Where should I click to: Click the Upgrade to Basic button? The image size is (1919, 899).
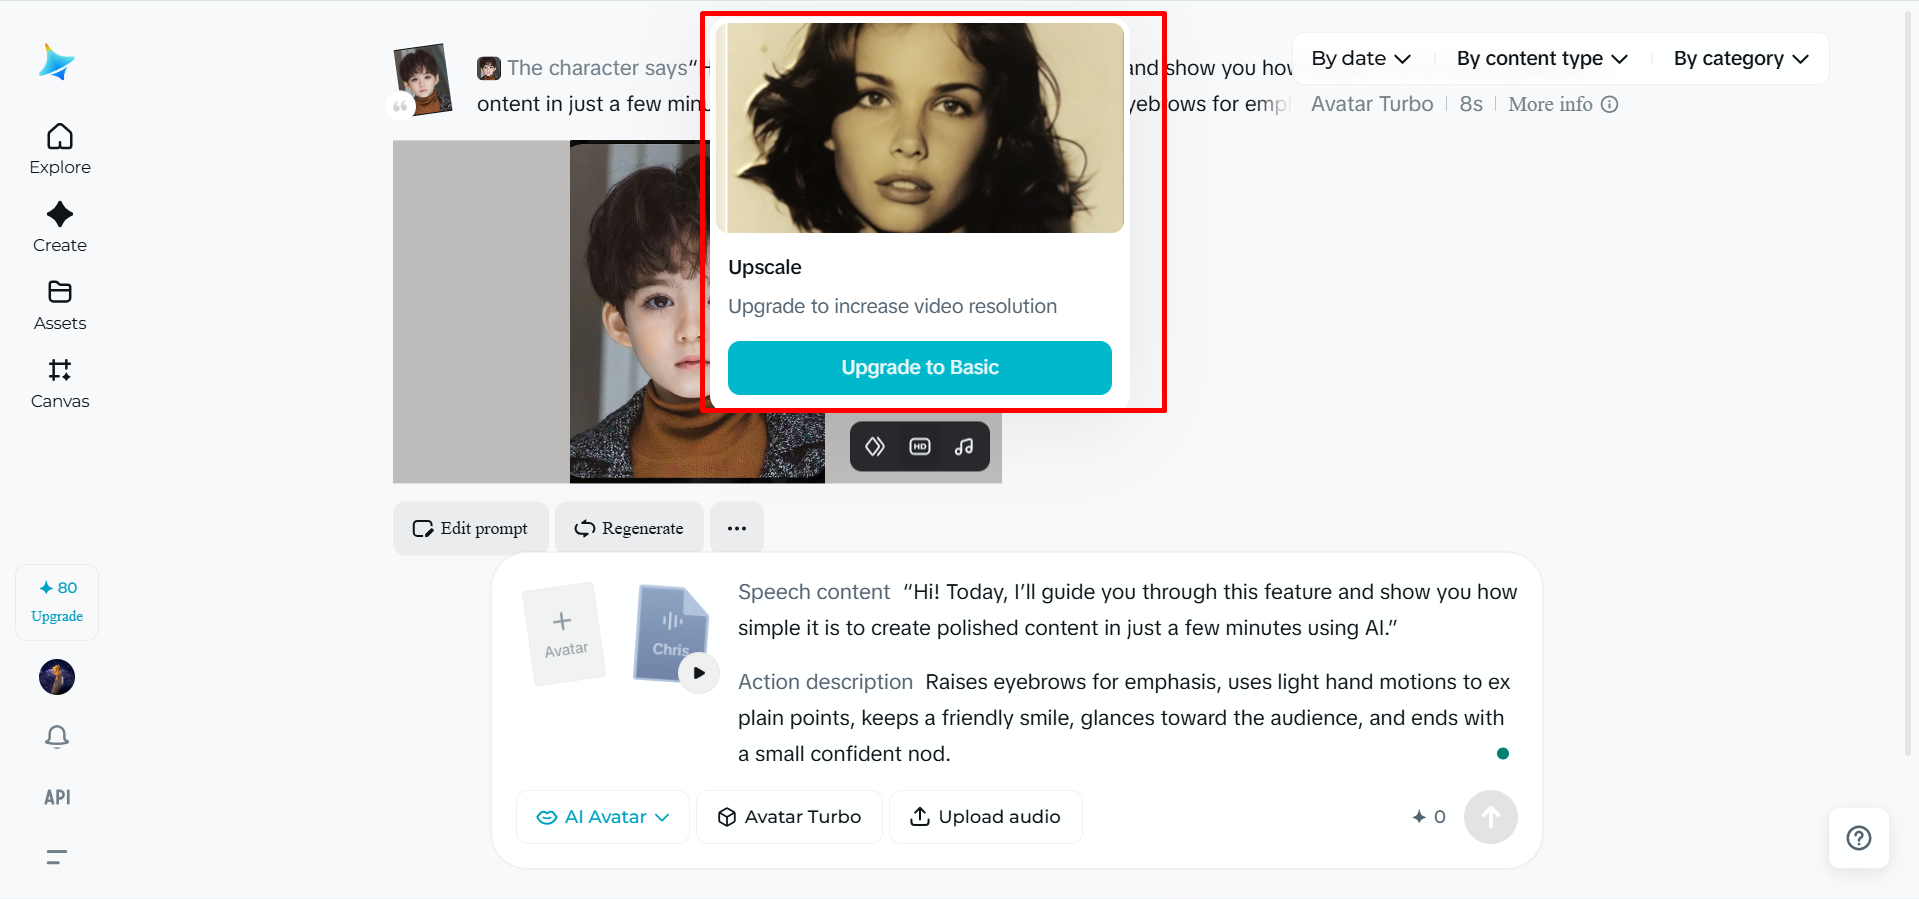919,368
